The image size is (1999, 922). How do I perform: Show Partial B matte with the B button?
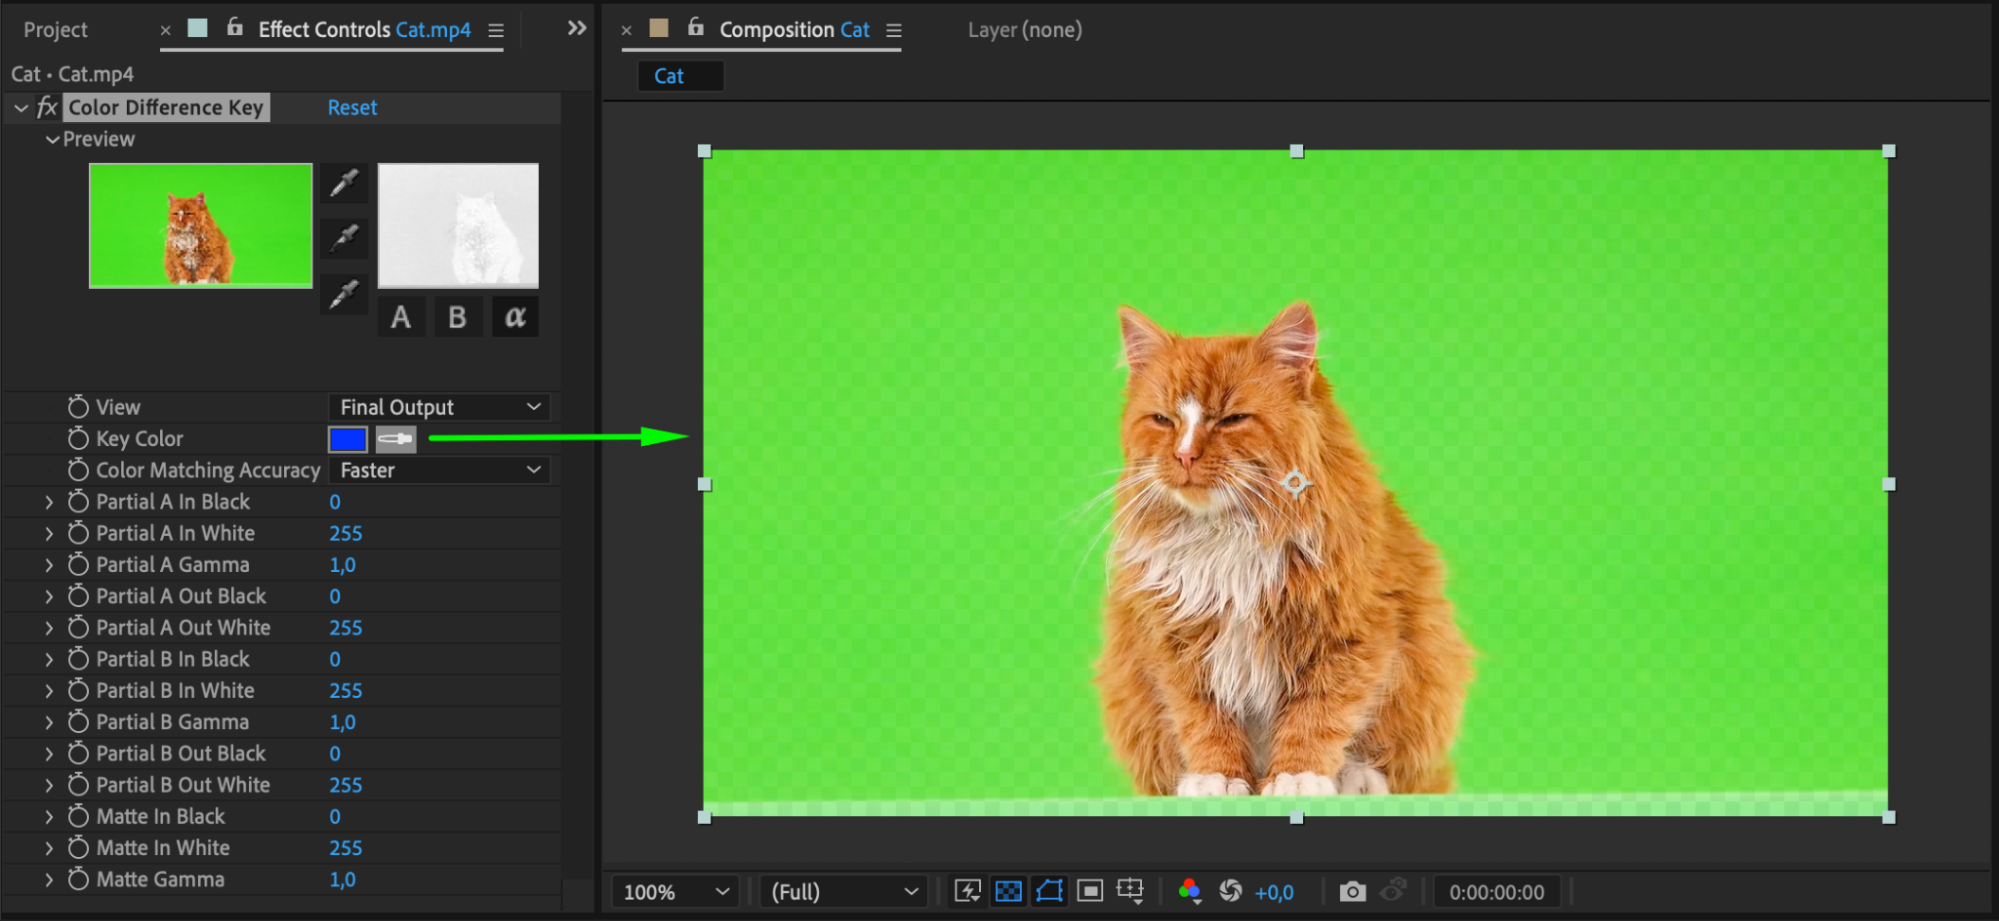tap(457, 317)
